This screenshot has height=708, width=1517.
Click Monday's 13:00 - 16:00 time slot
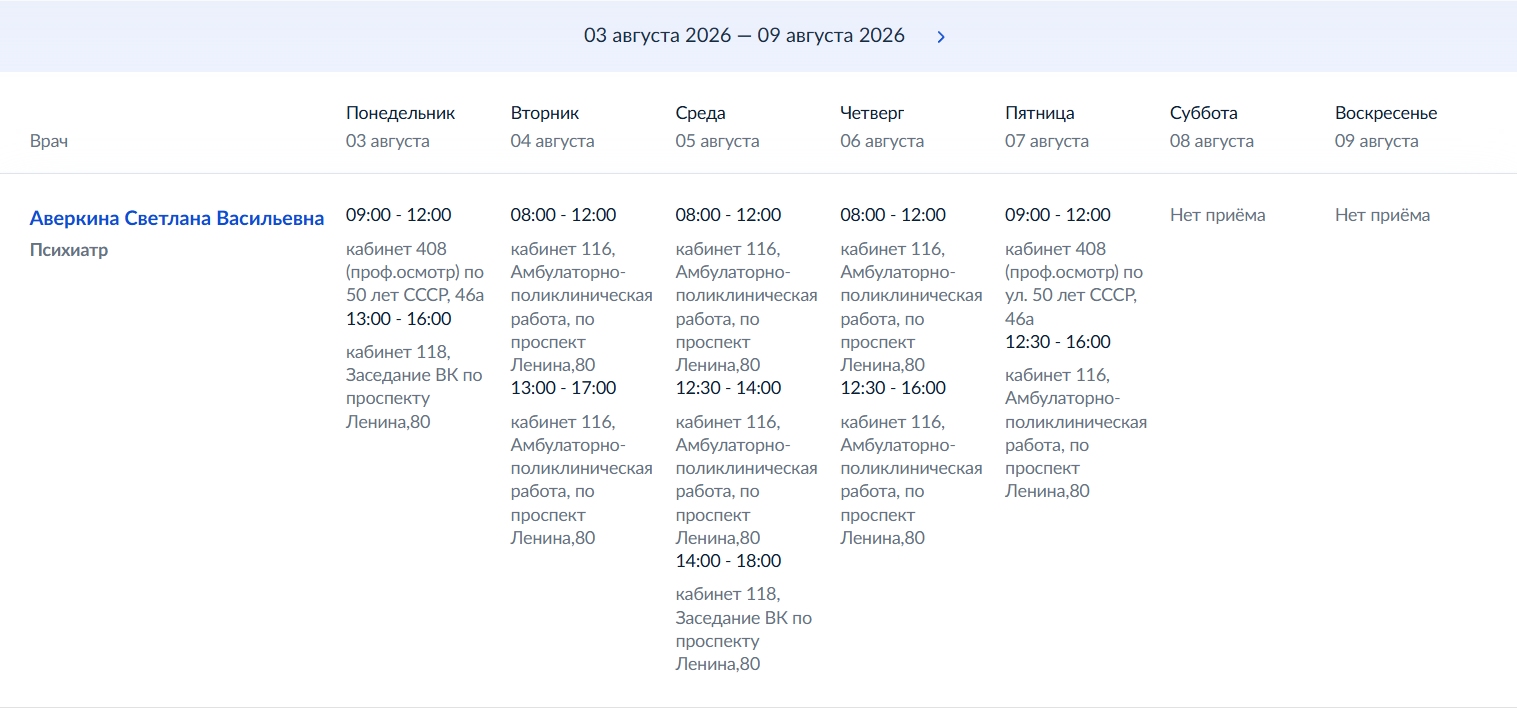(x=398, y=318)
